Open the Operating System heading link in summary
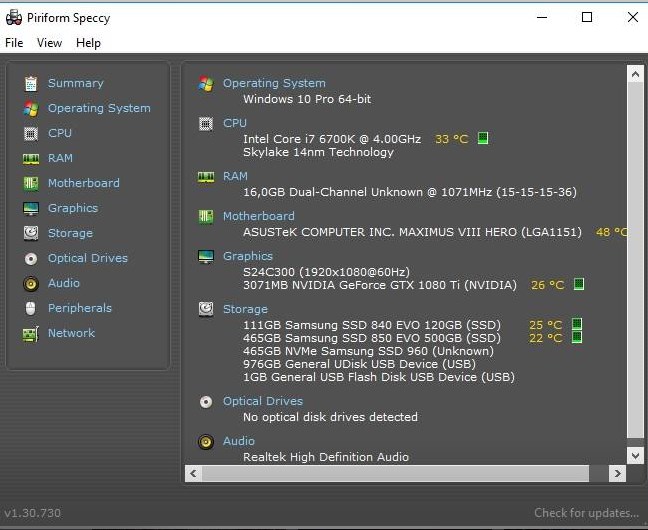 tap(274, 83)
